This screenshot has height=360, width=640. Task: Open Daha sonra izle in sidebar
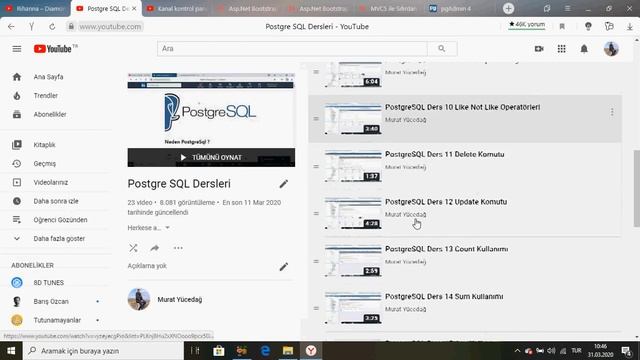point(56,201)
